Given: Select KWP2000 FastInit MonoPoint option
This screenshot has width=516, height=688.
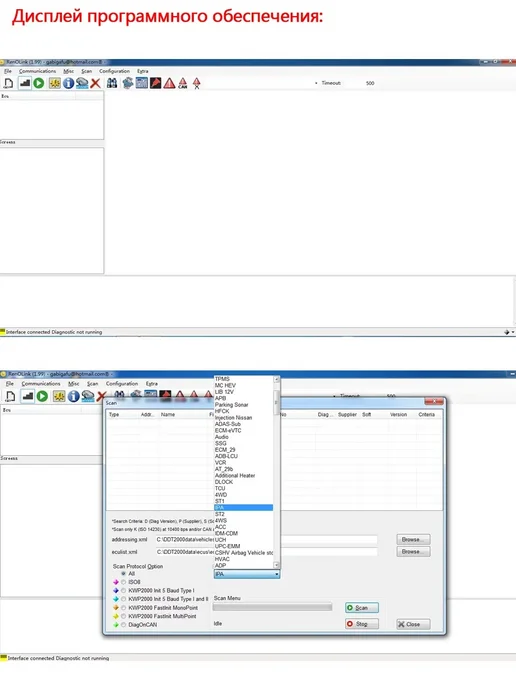Looking at the screenshot, I should pos(123,608).
